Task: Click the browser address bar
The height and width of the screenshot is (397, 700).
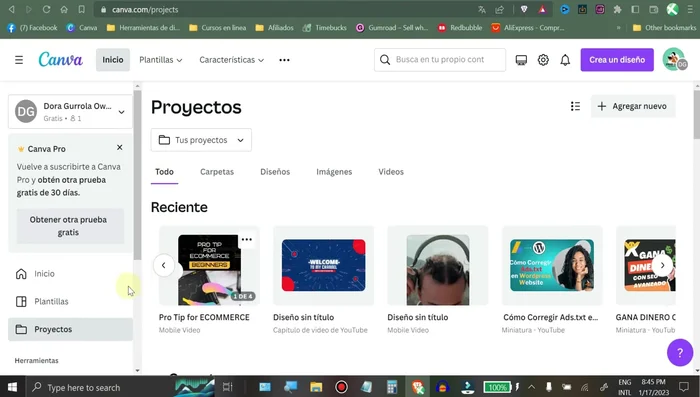Action: click(286, 9)
